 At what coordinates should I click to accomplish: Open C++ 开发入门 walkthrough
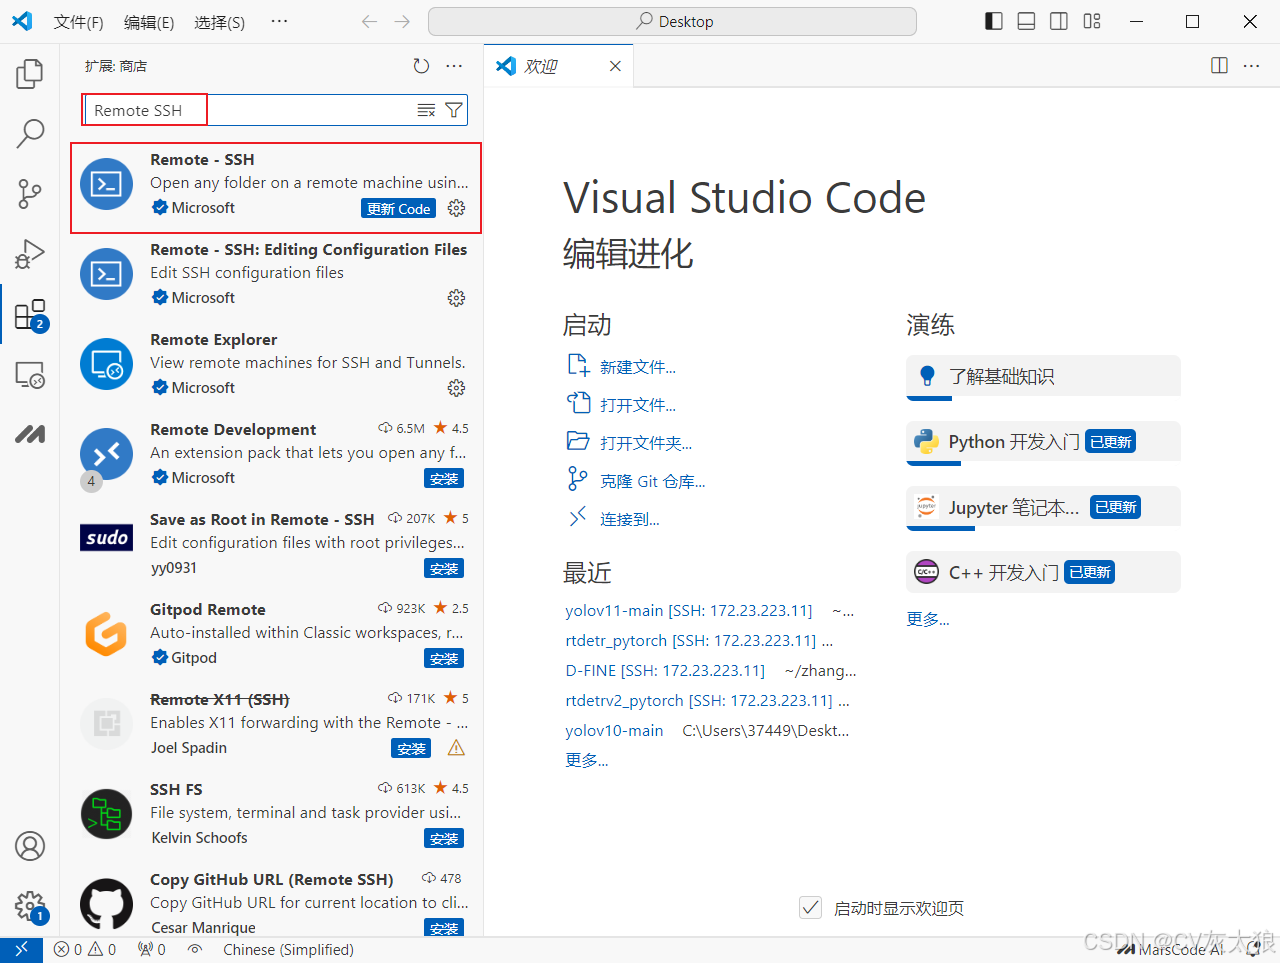[1043, 572]
